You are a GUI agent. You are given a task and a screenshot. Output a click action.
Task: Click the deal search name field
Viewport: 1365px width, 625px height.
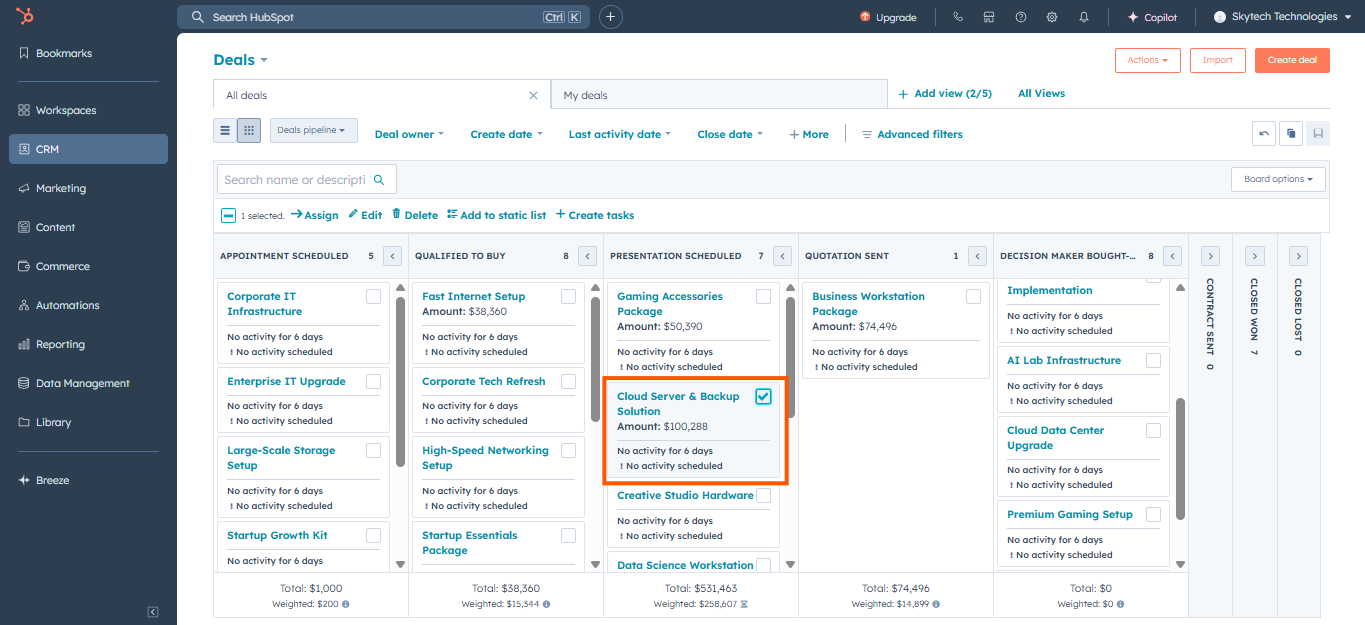(x=295, y=180)
